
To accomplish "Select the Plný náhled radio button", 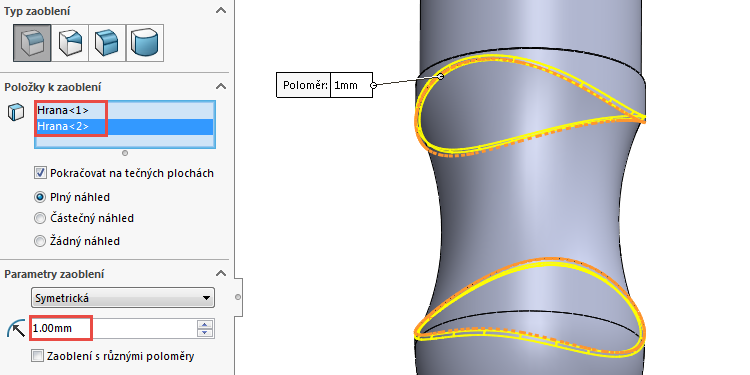I will 41,197.
